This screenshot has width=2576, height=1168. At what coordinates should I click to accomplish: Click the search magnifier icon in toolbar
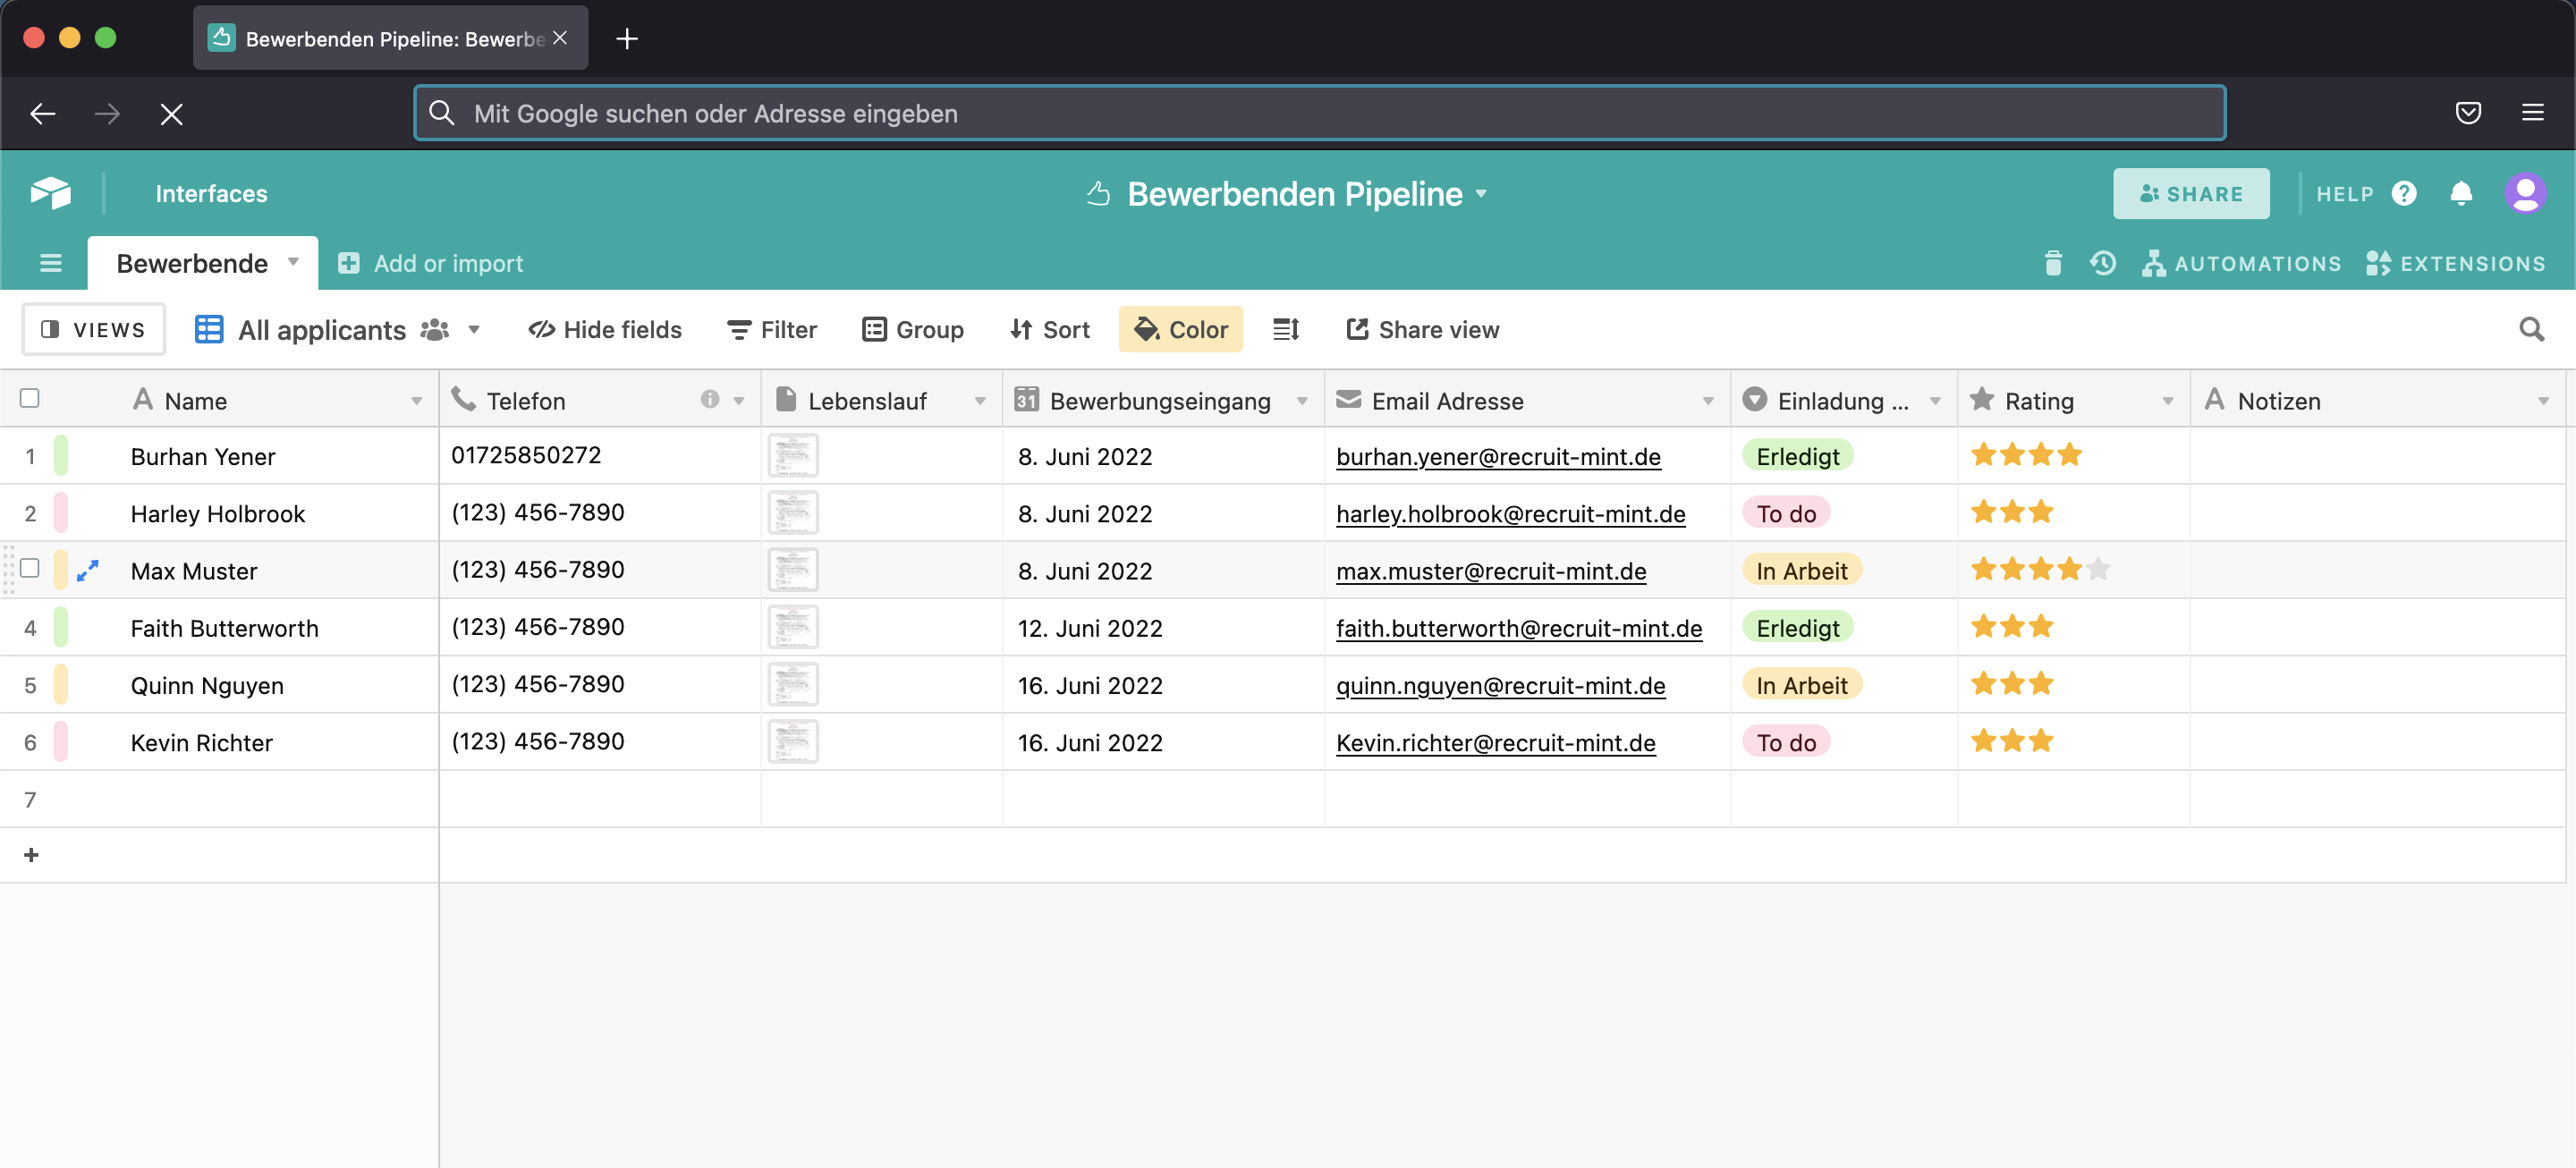coord(2531,329)
